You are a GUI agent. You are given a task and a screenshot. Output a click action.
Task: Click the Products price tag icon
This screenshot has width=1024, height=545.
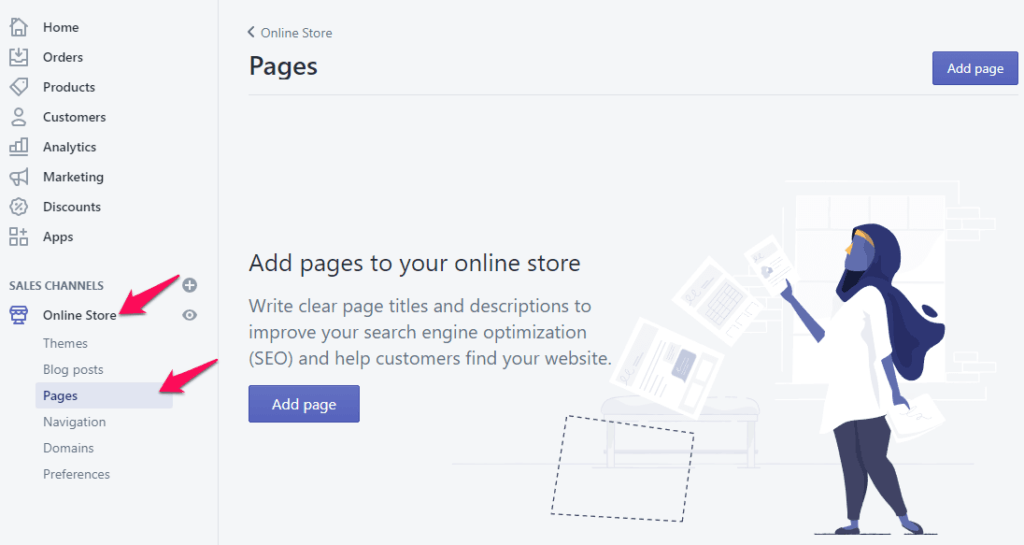[18, 87]
